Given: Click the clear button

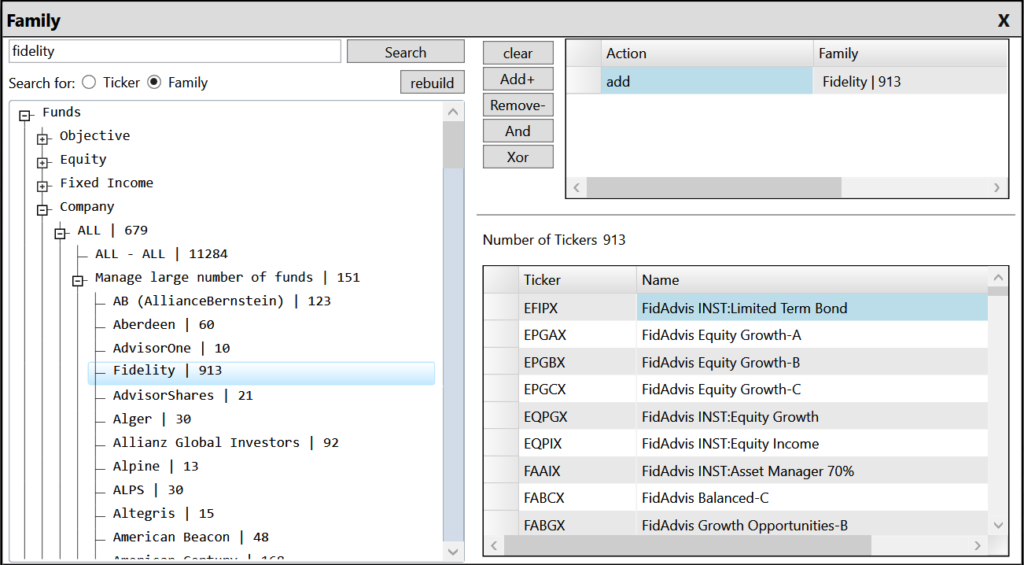Looking at the screenshot, I should pyautogui.click(x=517, y=53).
